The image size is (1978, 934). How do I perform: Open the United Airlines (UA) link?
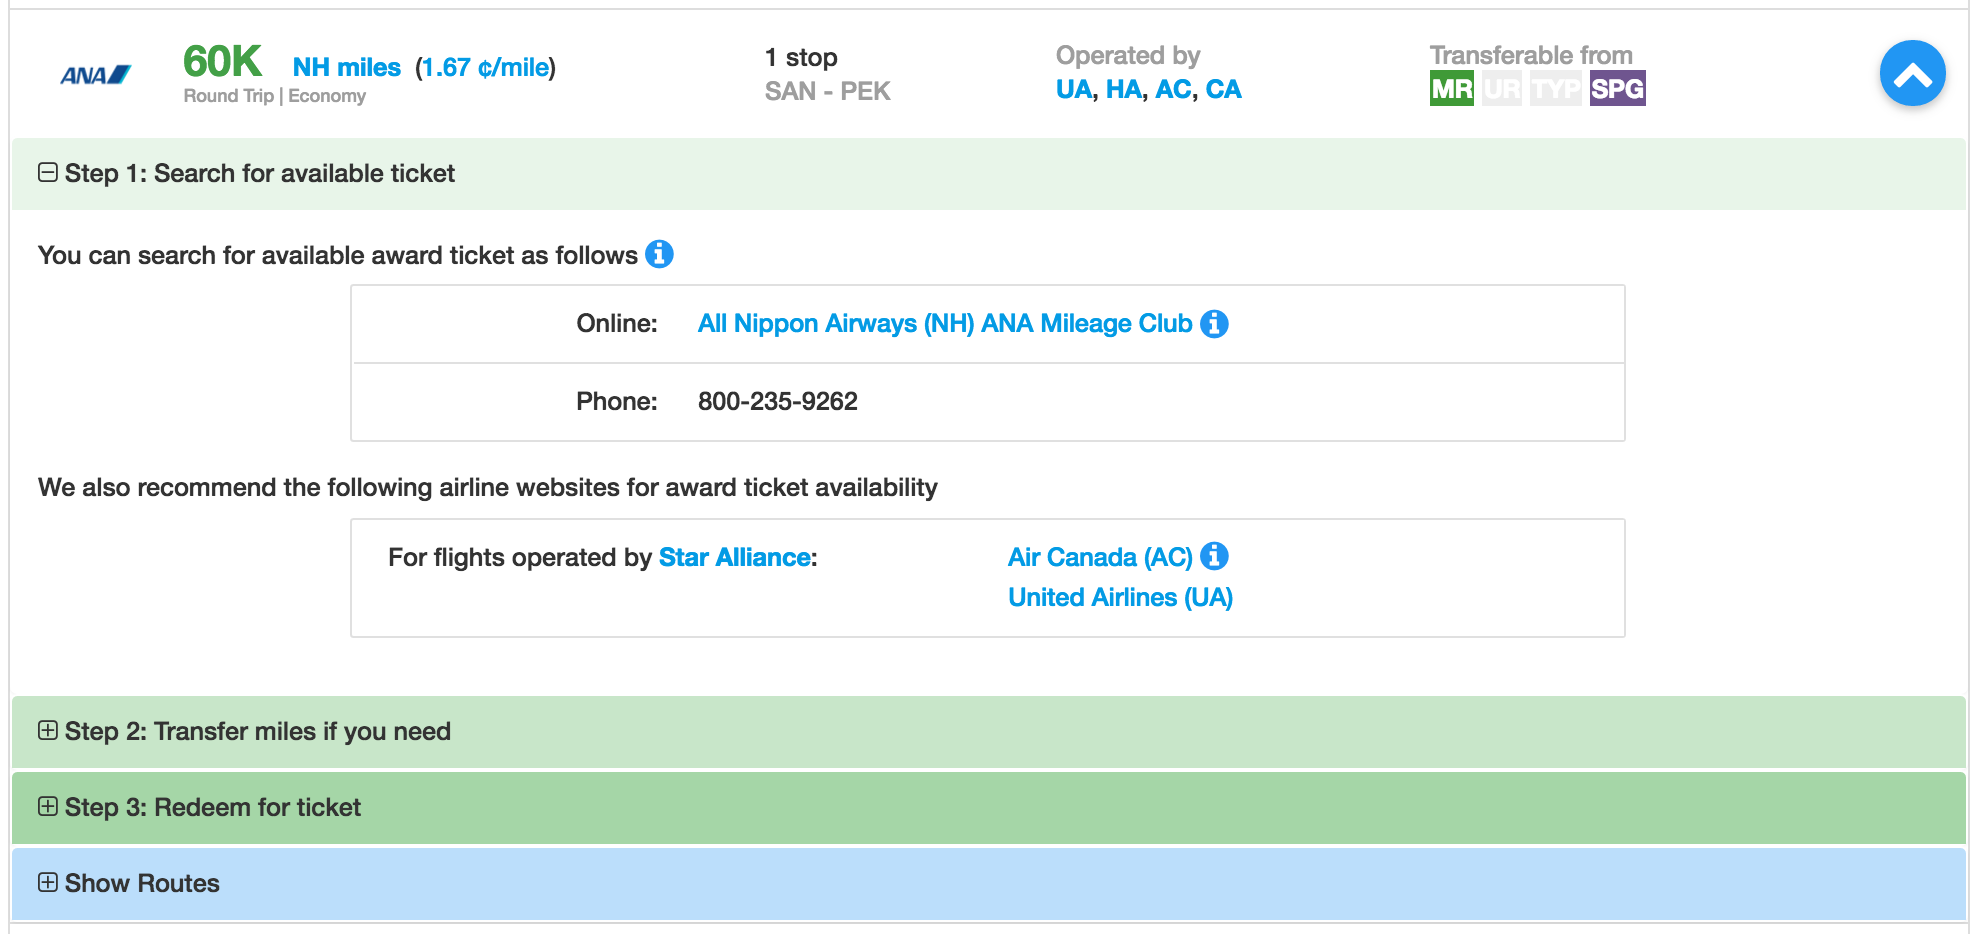point(1120,597)
